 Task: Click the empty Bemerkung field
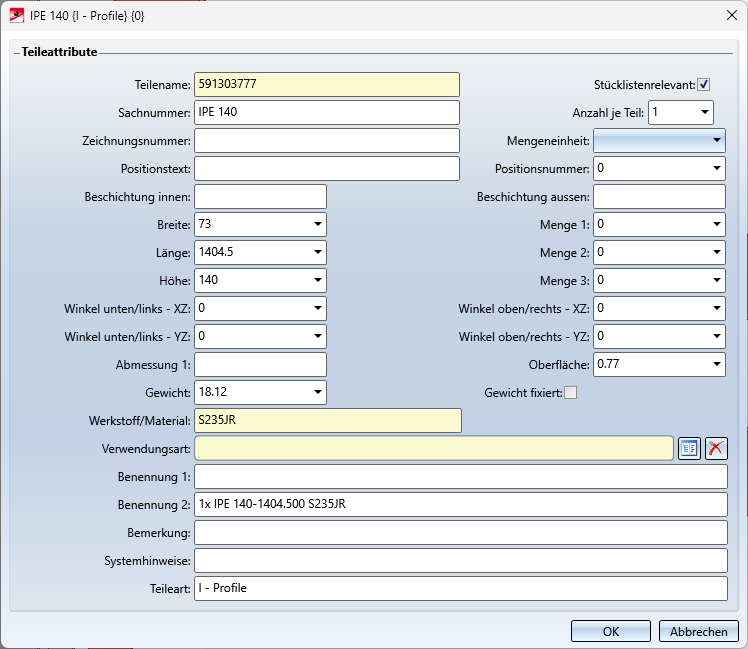[460, 532]
